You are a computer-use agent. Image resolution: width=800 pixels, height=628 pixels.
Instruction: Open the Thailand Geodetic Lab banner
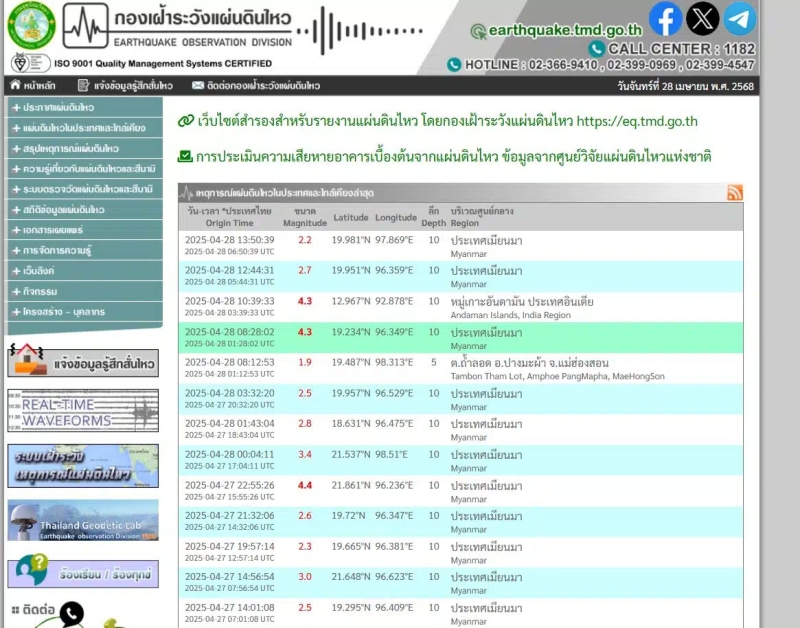82,520
